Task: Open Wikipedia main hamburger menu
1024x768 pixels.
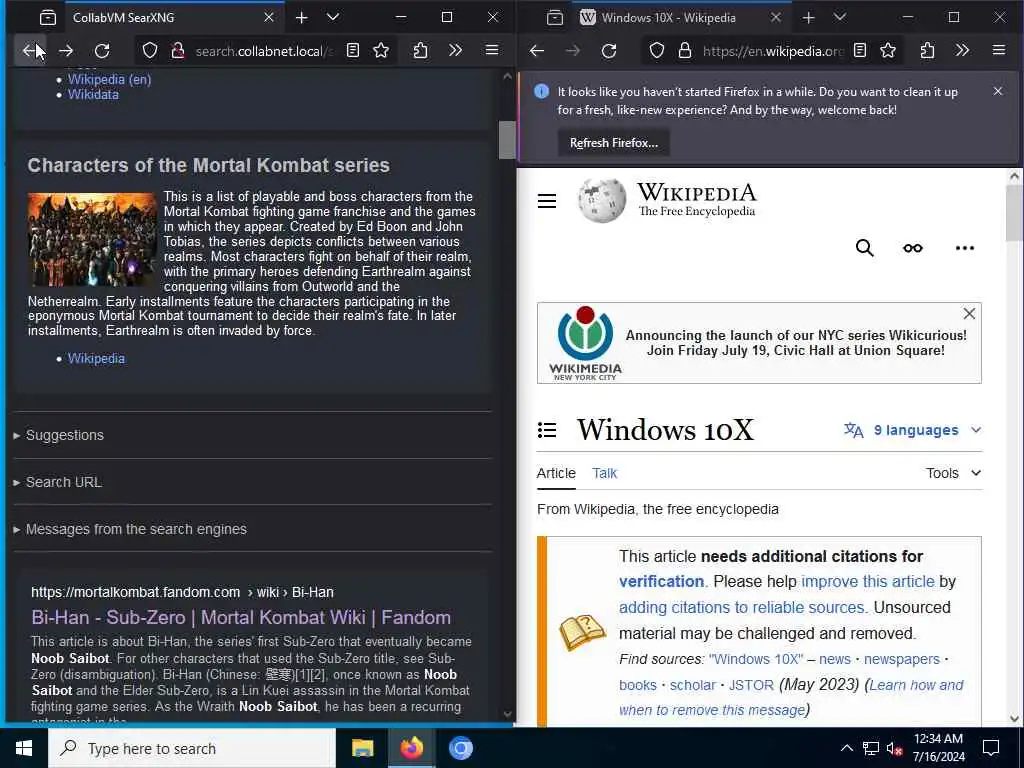Action: click(x=547, y=201)
